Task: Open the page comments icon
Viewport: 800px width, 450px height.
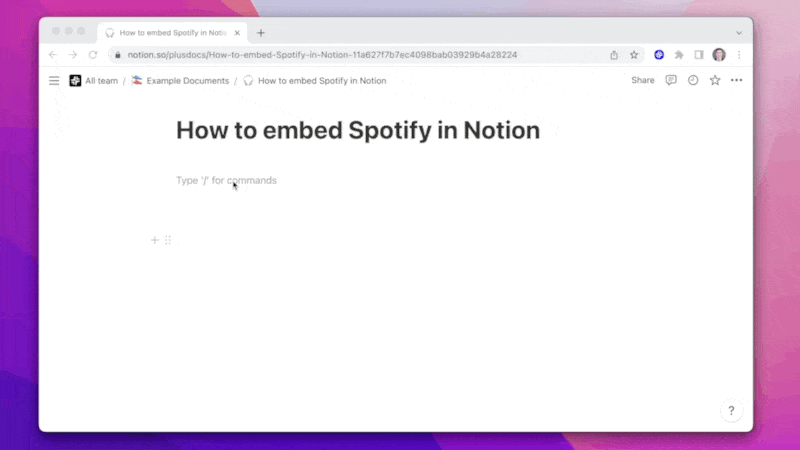Action: tap(671, 80)
